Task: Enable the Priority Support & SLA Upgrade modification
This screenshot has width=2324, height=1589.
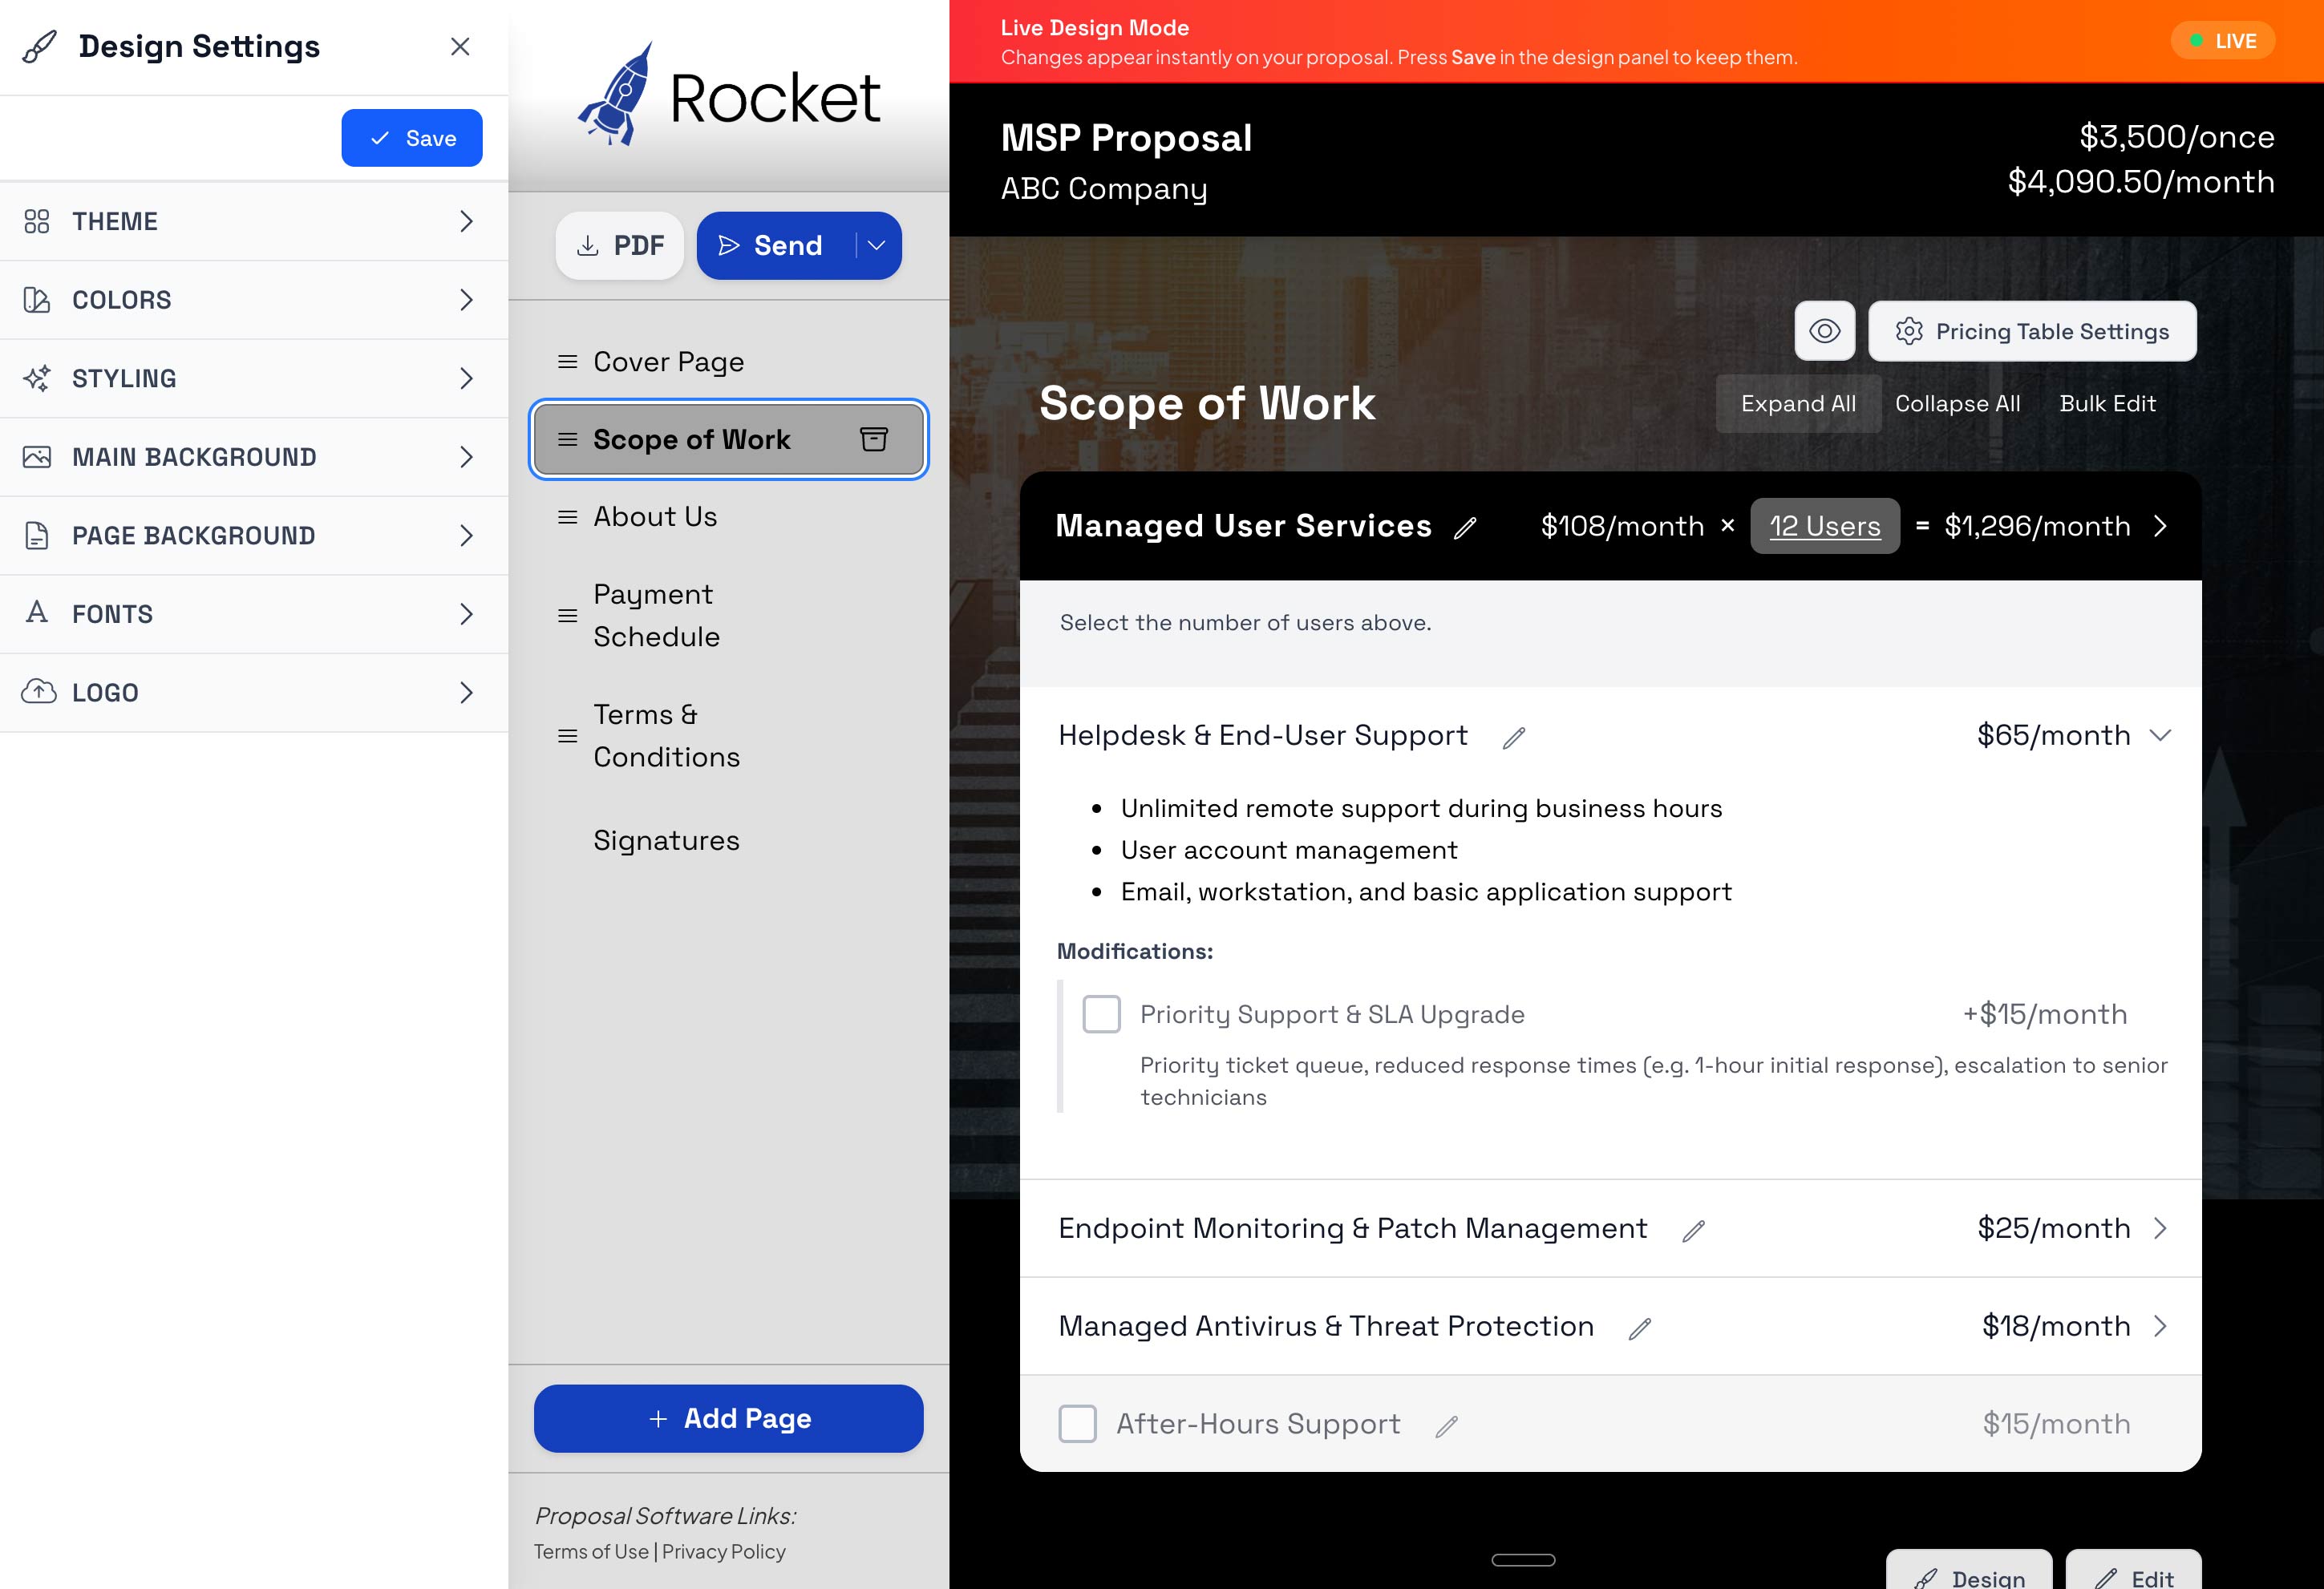Action: pyautogui.click(x=1101, y=1013)
